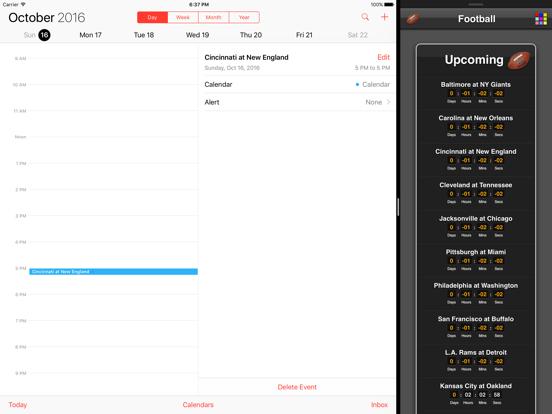Click the 9 AM hour label
The height and width of the screenshot is (414, 552).
point(20,58)
